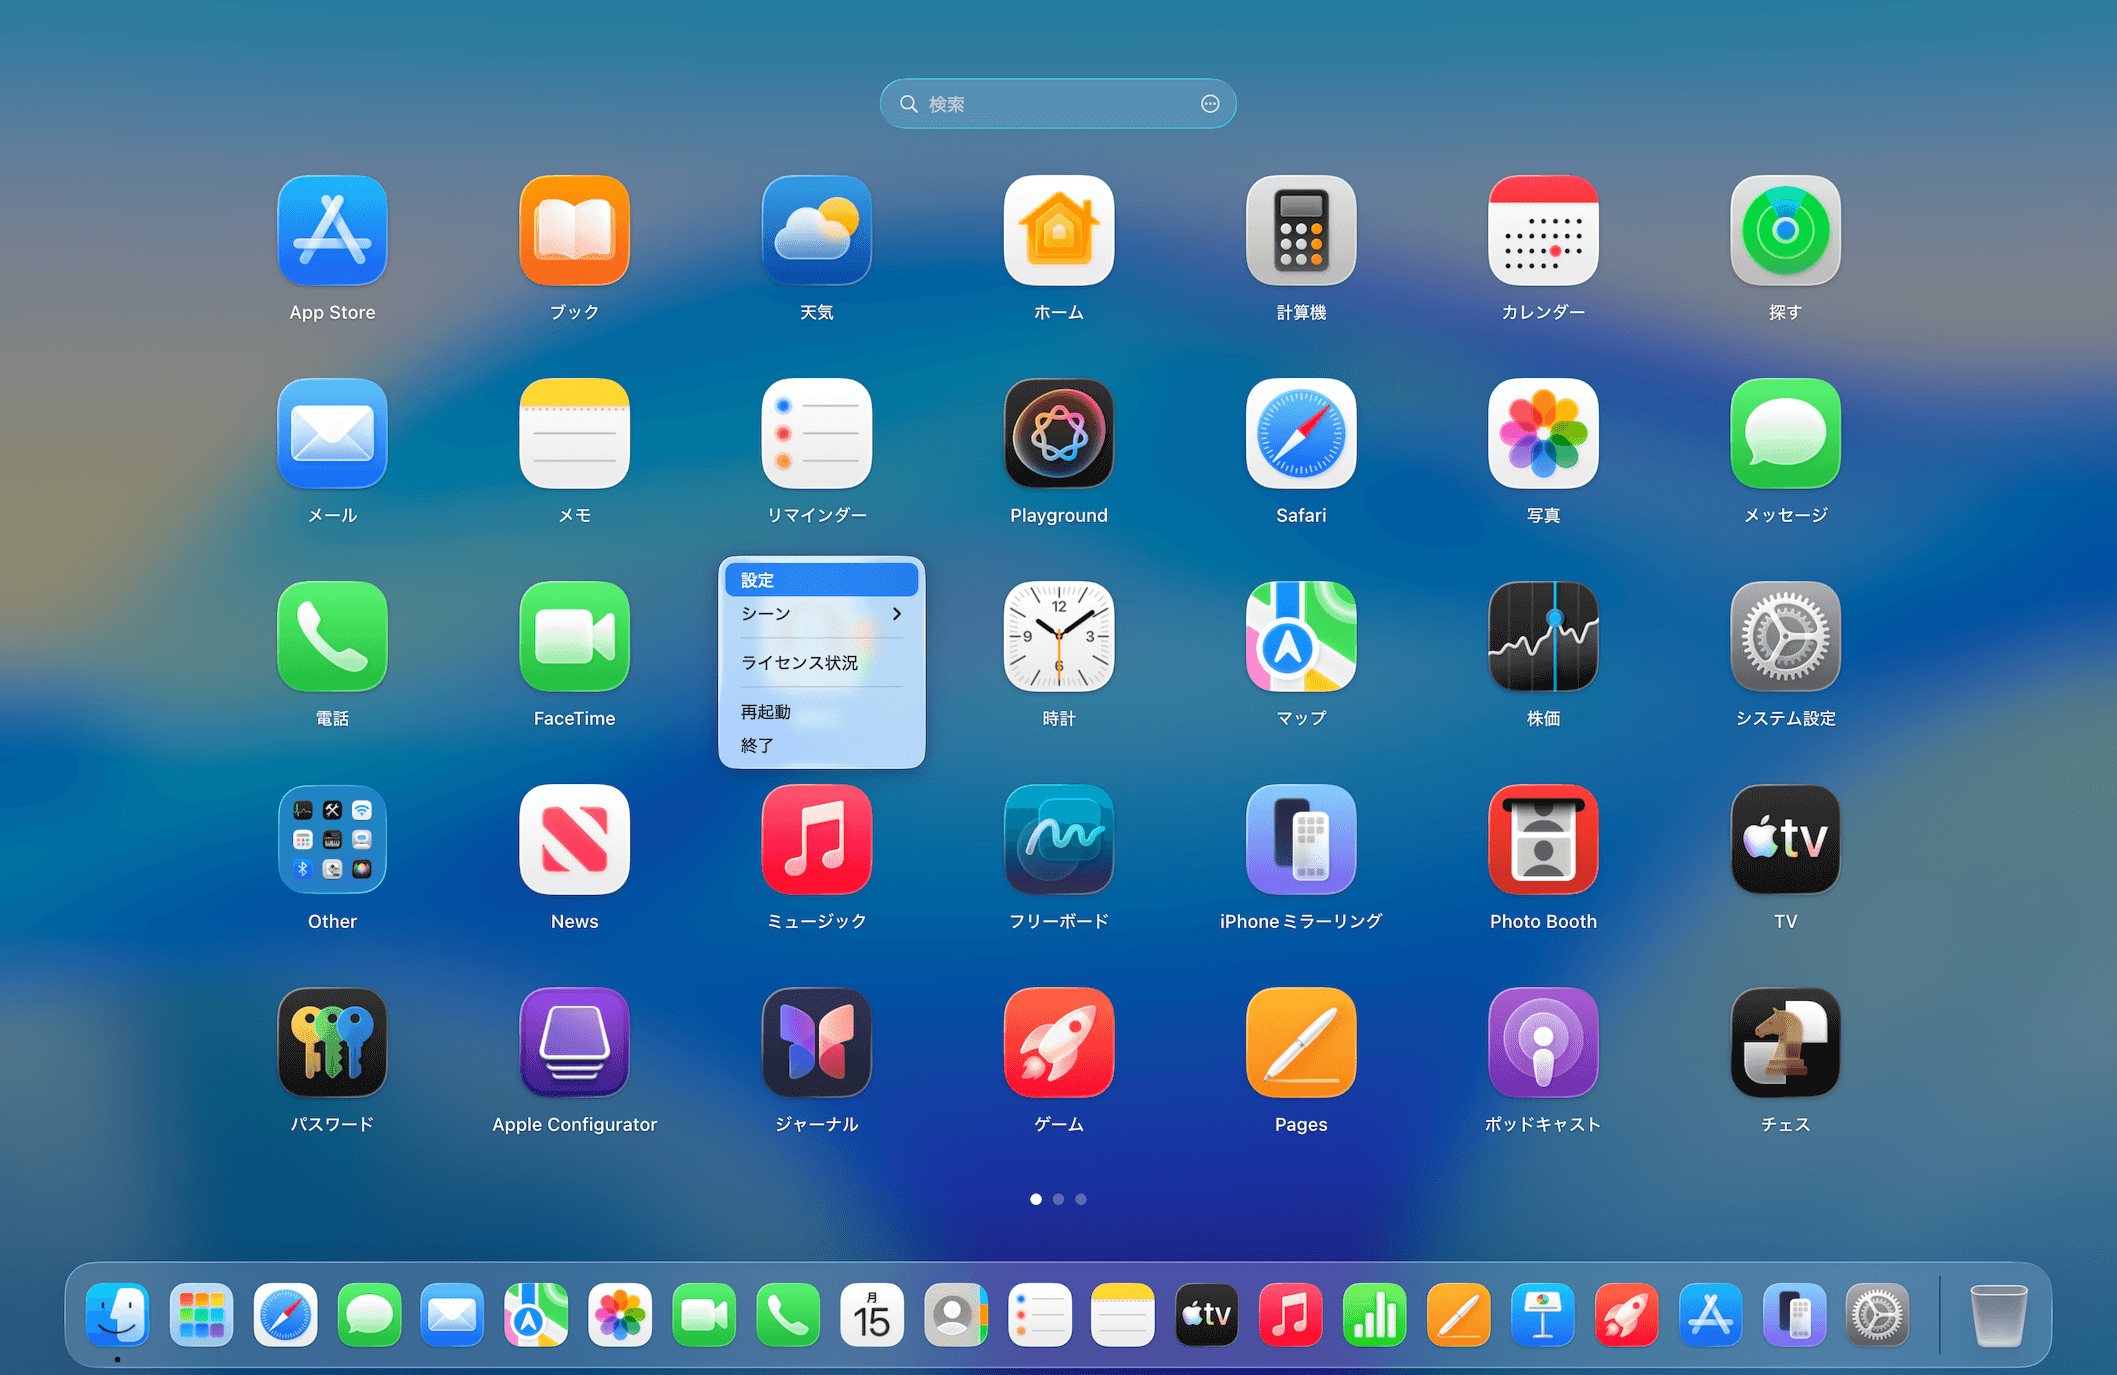Go to the second page dot
Viewport: 2117px width, 1375px height.
(1058, 1199)
